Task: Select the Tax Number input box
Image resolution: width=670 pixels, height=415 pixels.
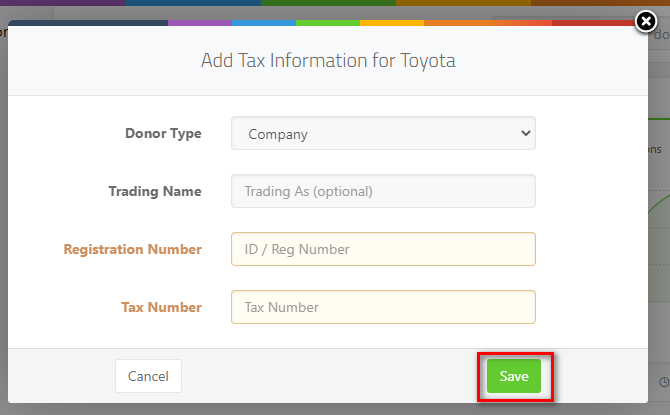Action: tap(383, 307)
